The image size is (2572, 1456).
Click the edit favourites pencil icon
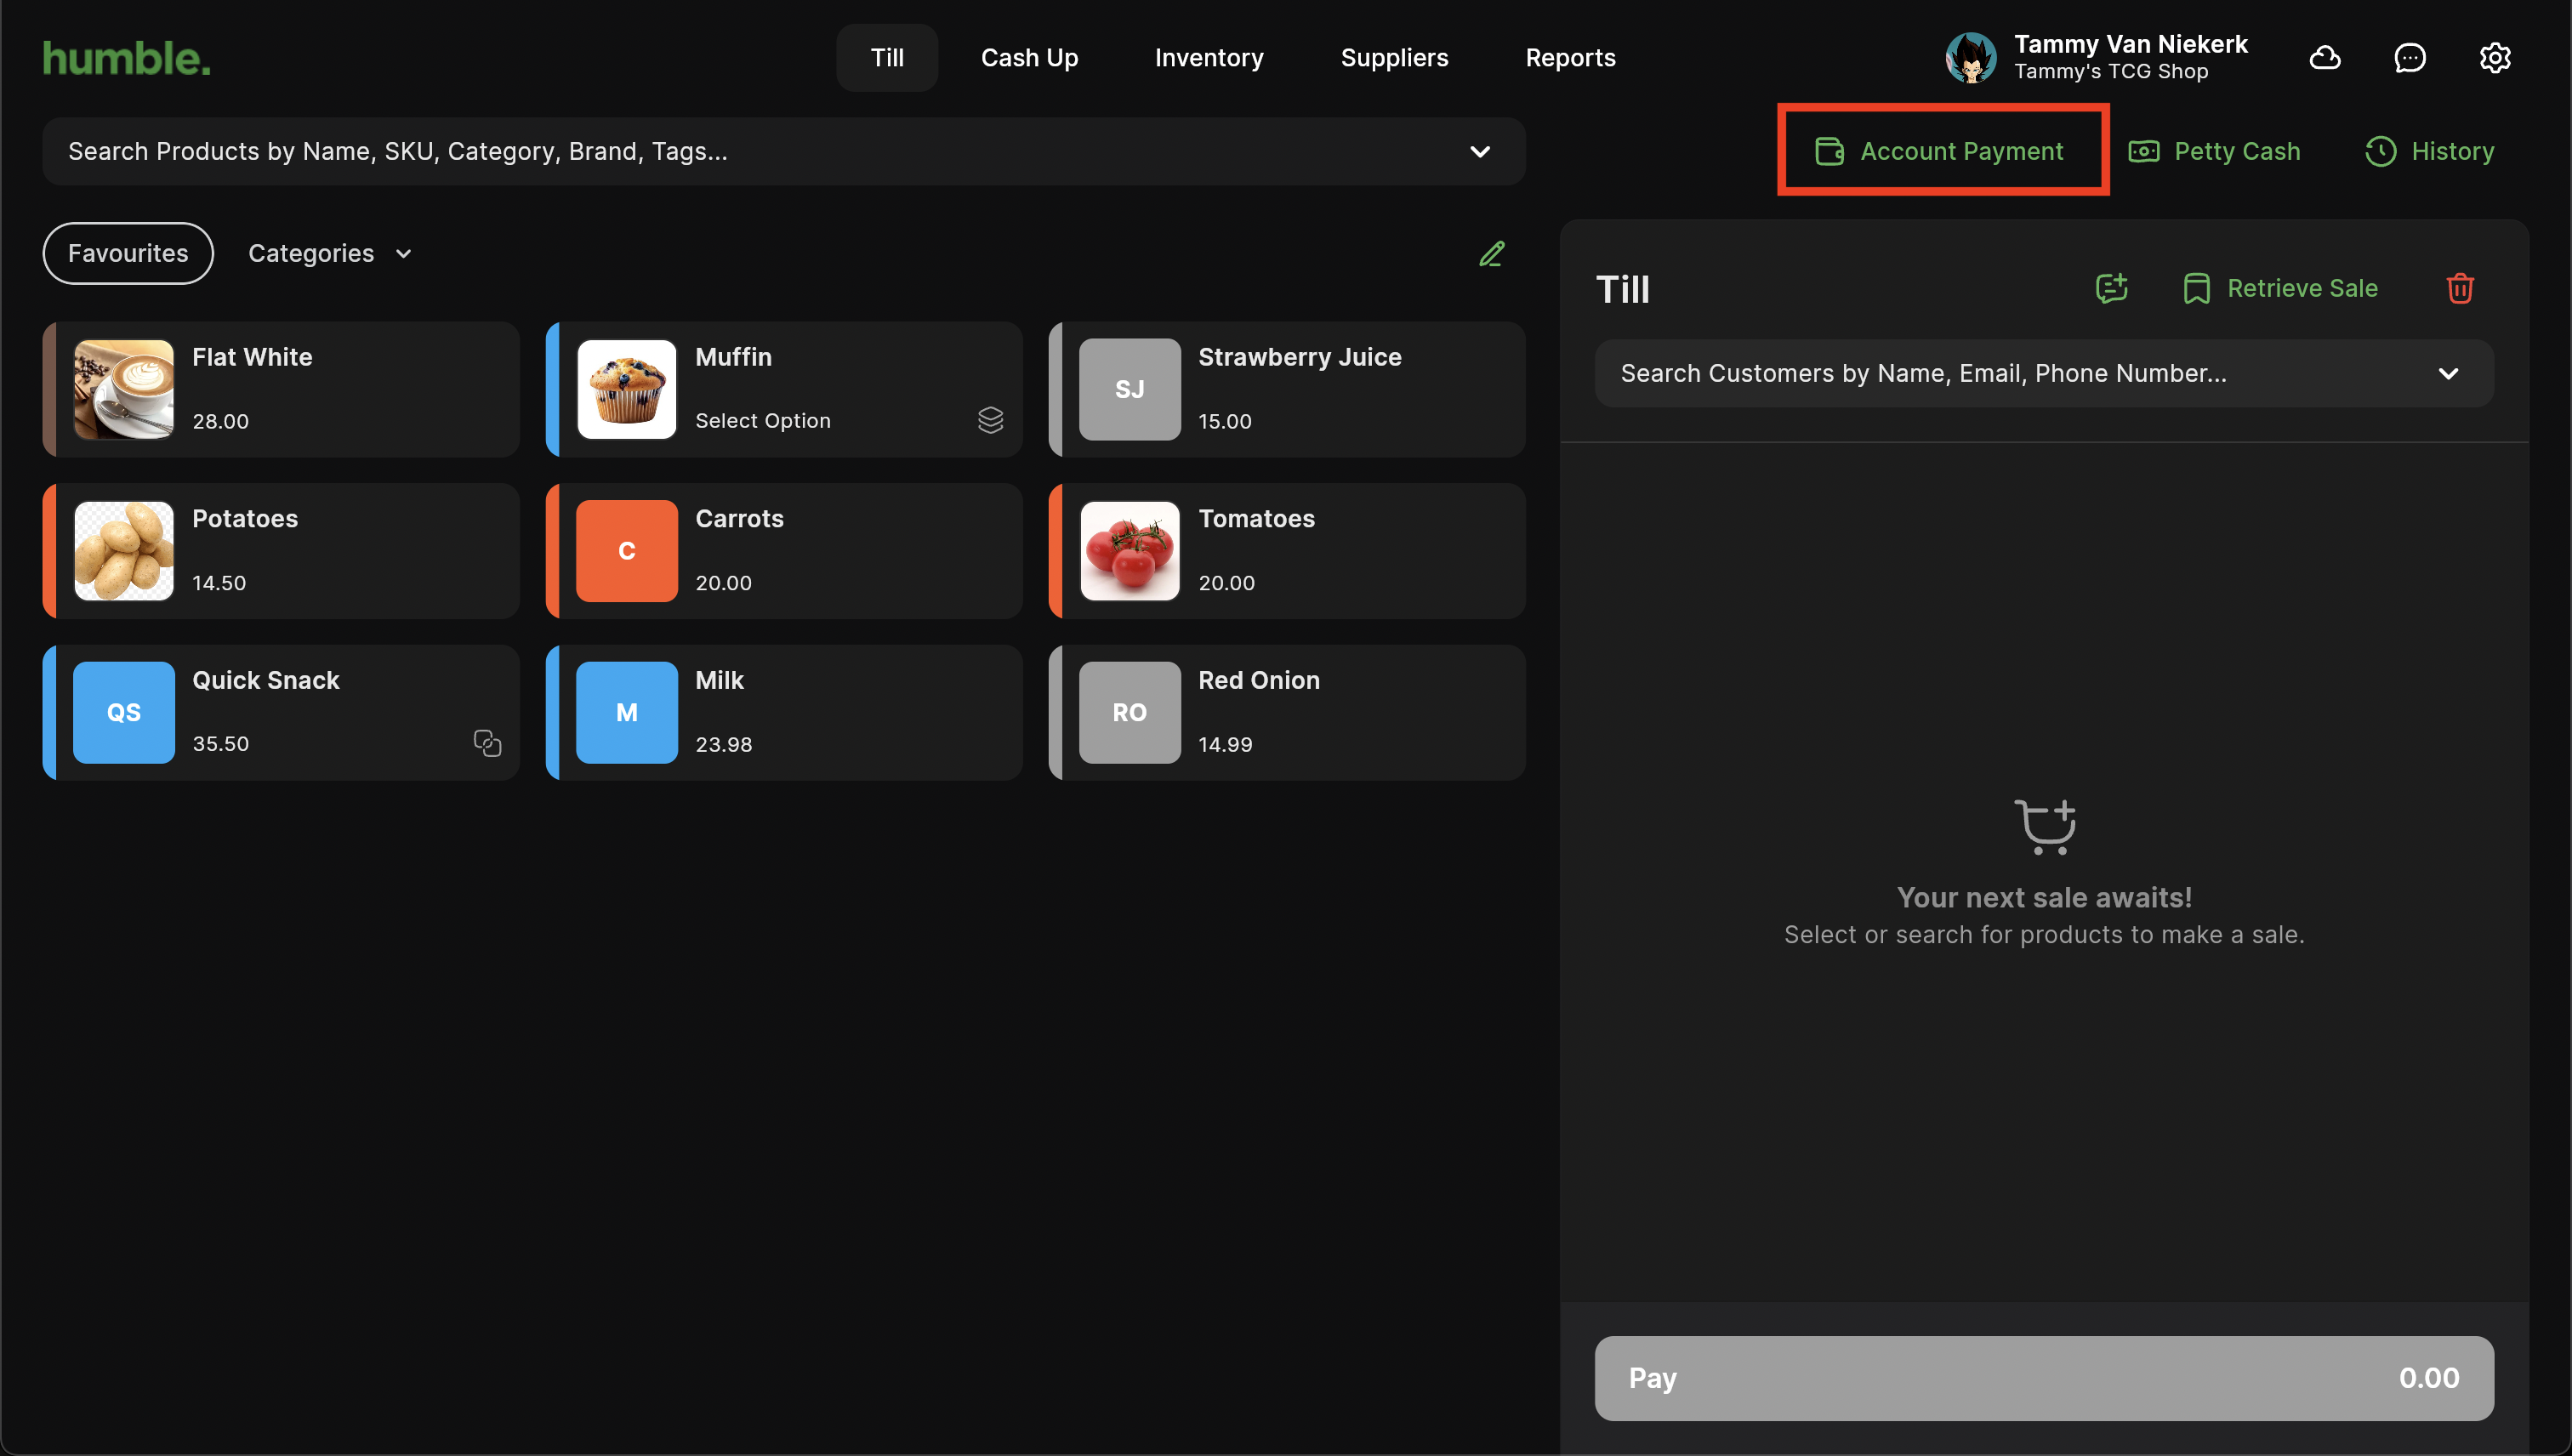tap(1491, 254)
